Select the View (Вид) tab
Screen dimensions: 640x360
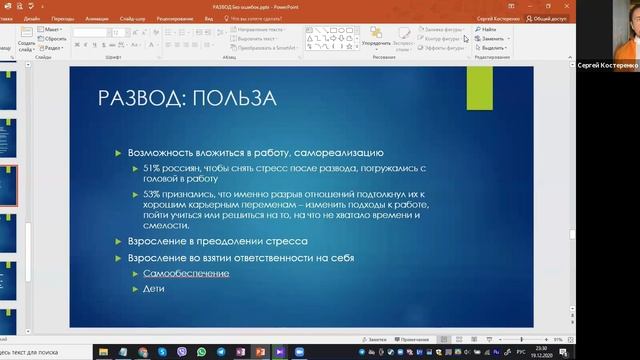click(x=209, y=19)
